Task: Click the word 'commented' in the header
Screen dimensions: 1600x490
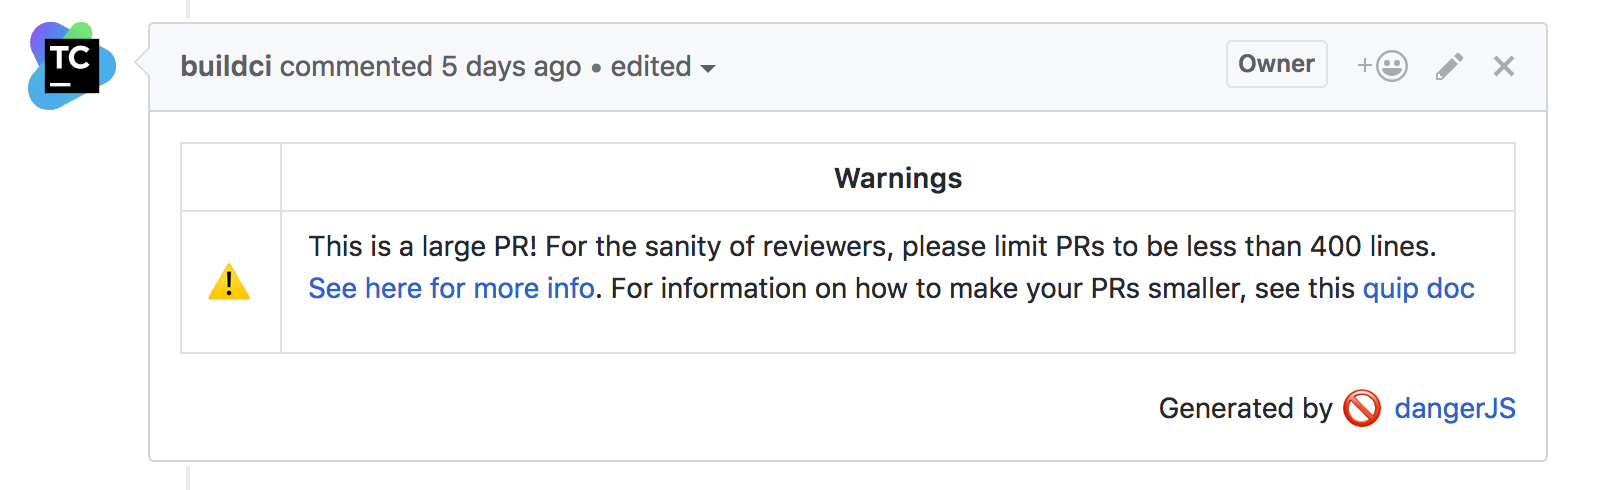Action: point(356,66)
